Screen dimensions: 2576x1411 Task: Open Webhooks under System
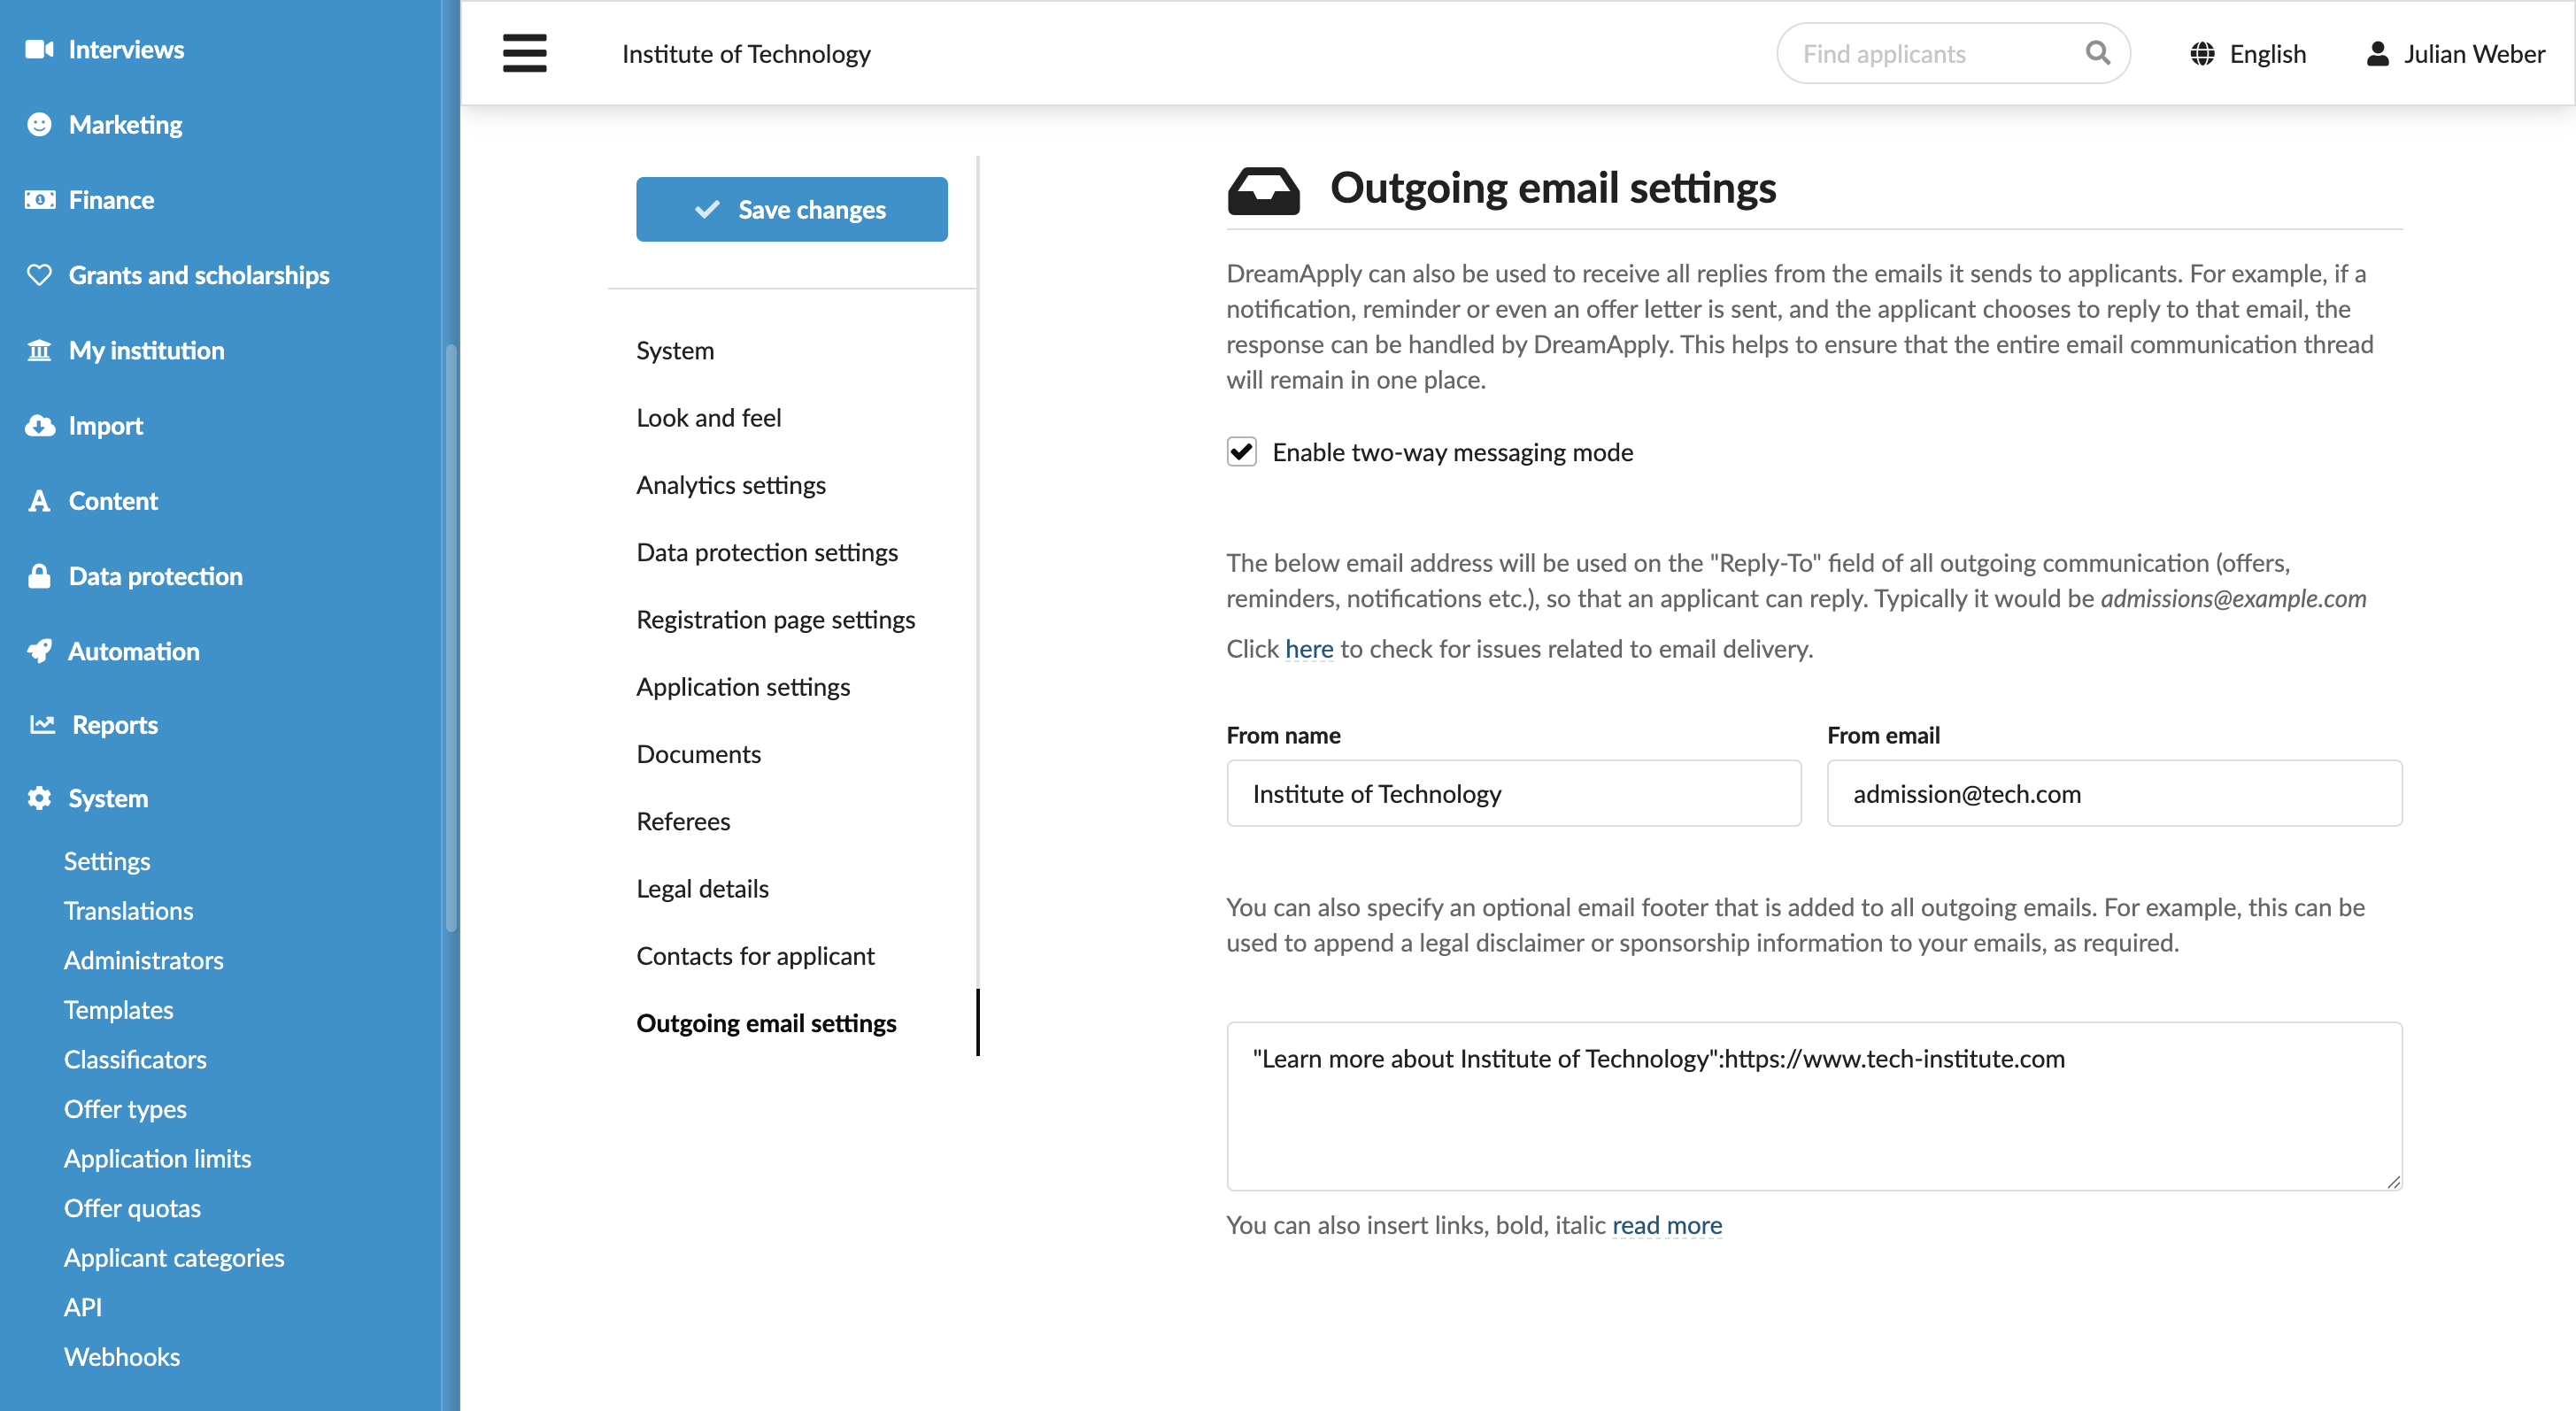[121, 1357]
